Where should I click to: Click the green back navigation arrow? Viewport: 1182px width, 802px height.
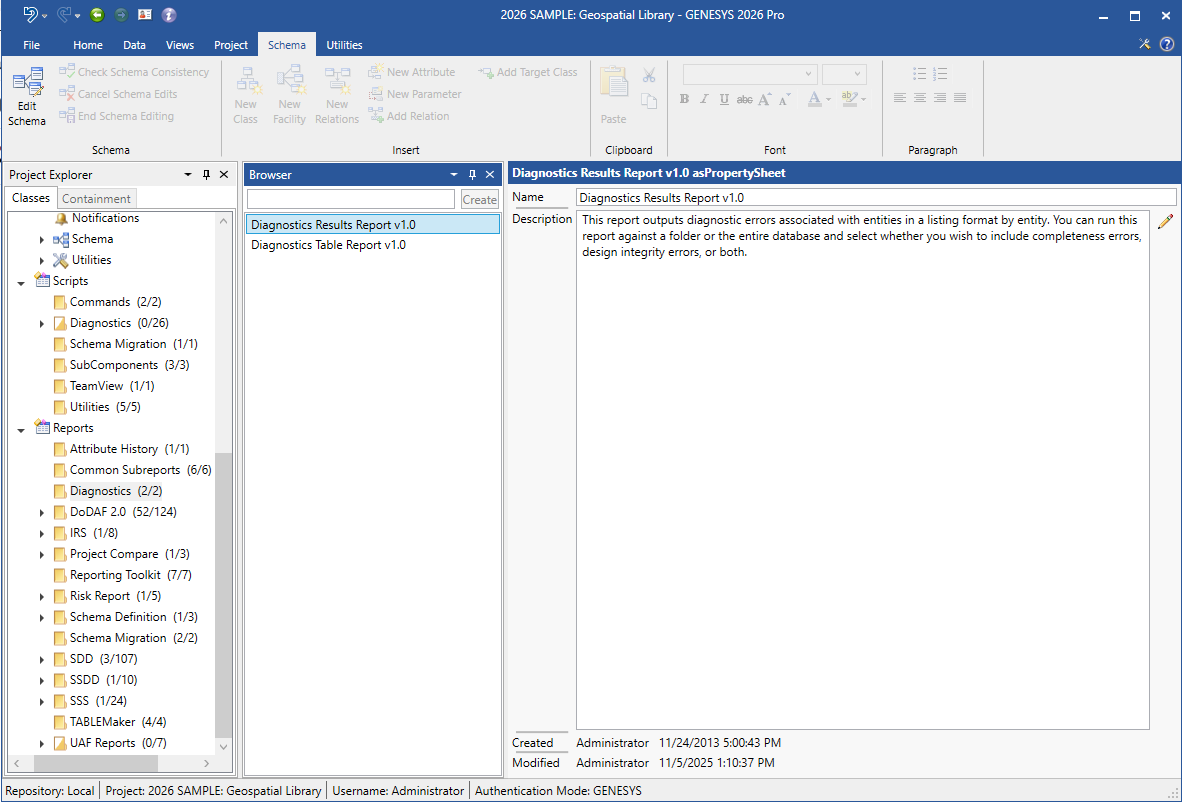[97, 15]
